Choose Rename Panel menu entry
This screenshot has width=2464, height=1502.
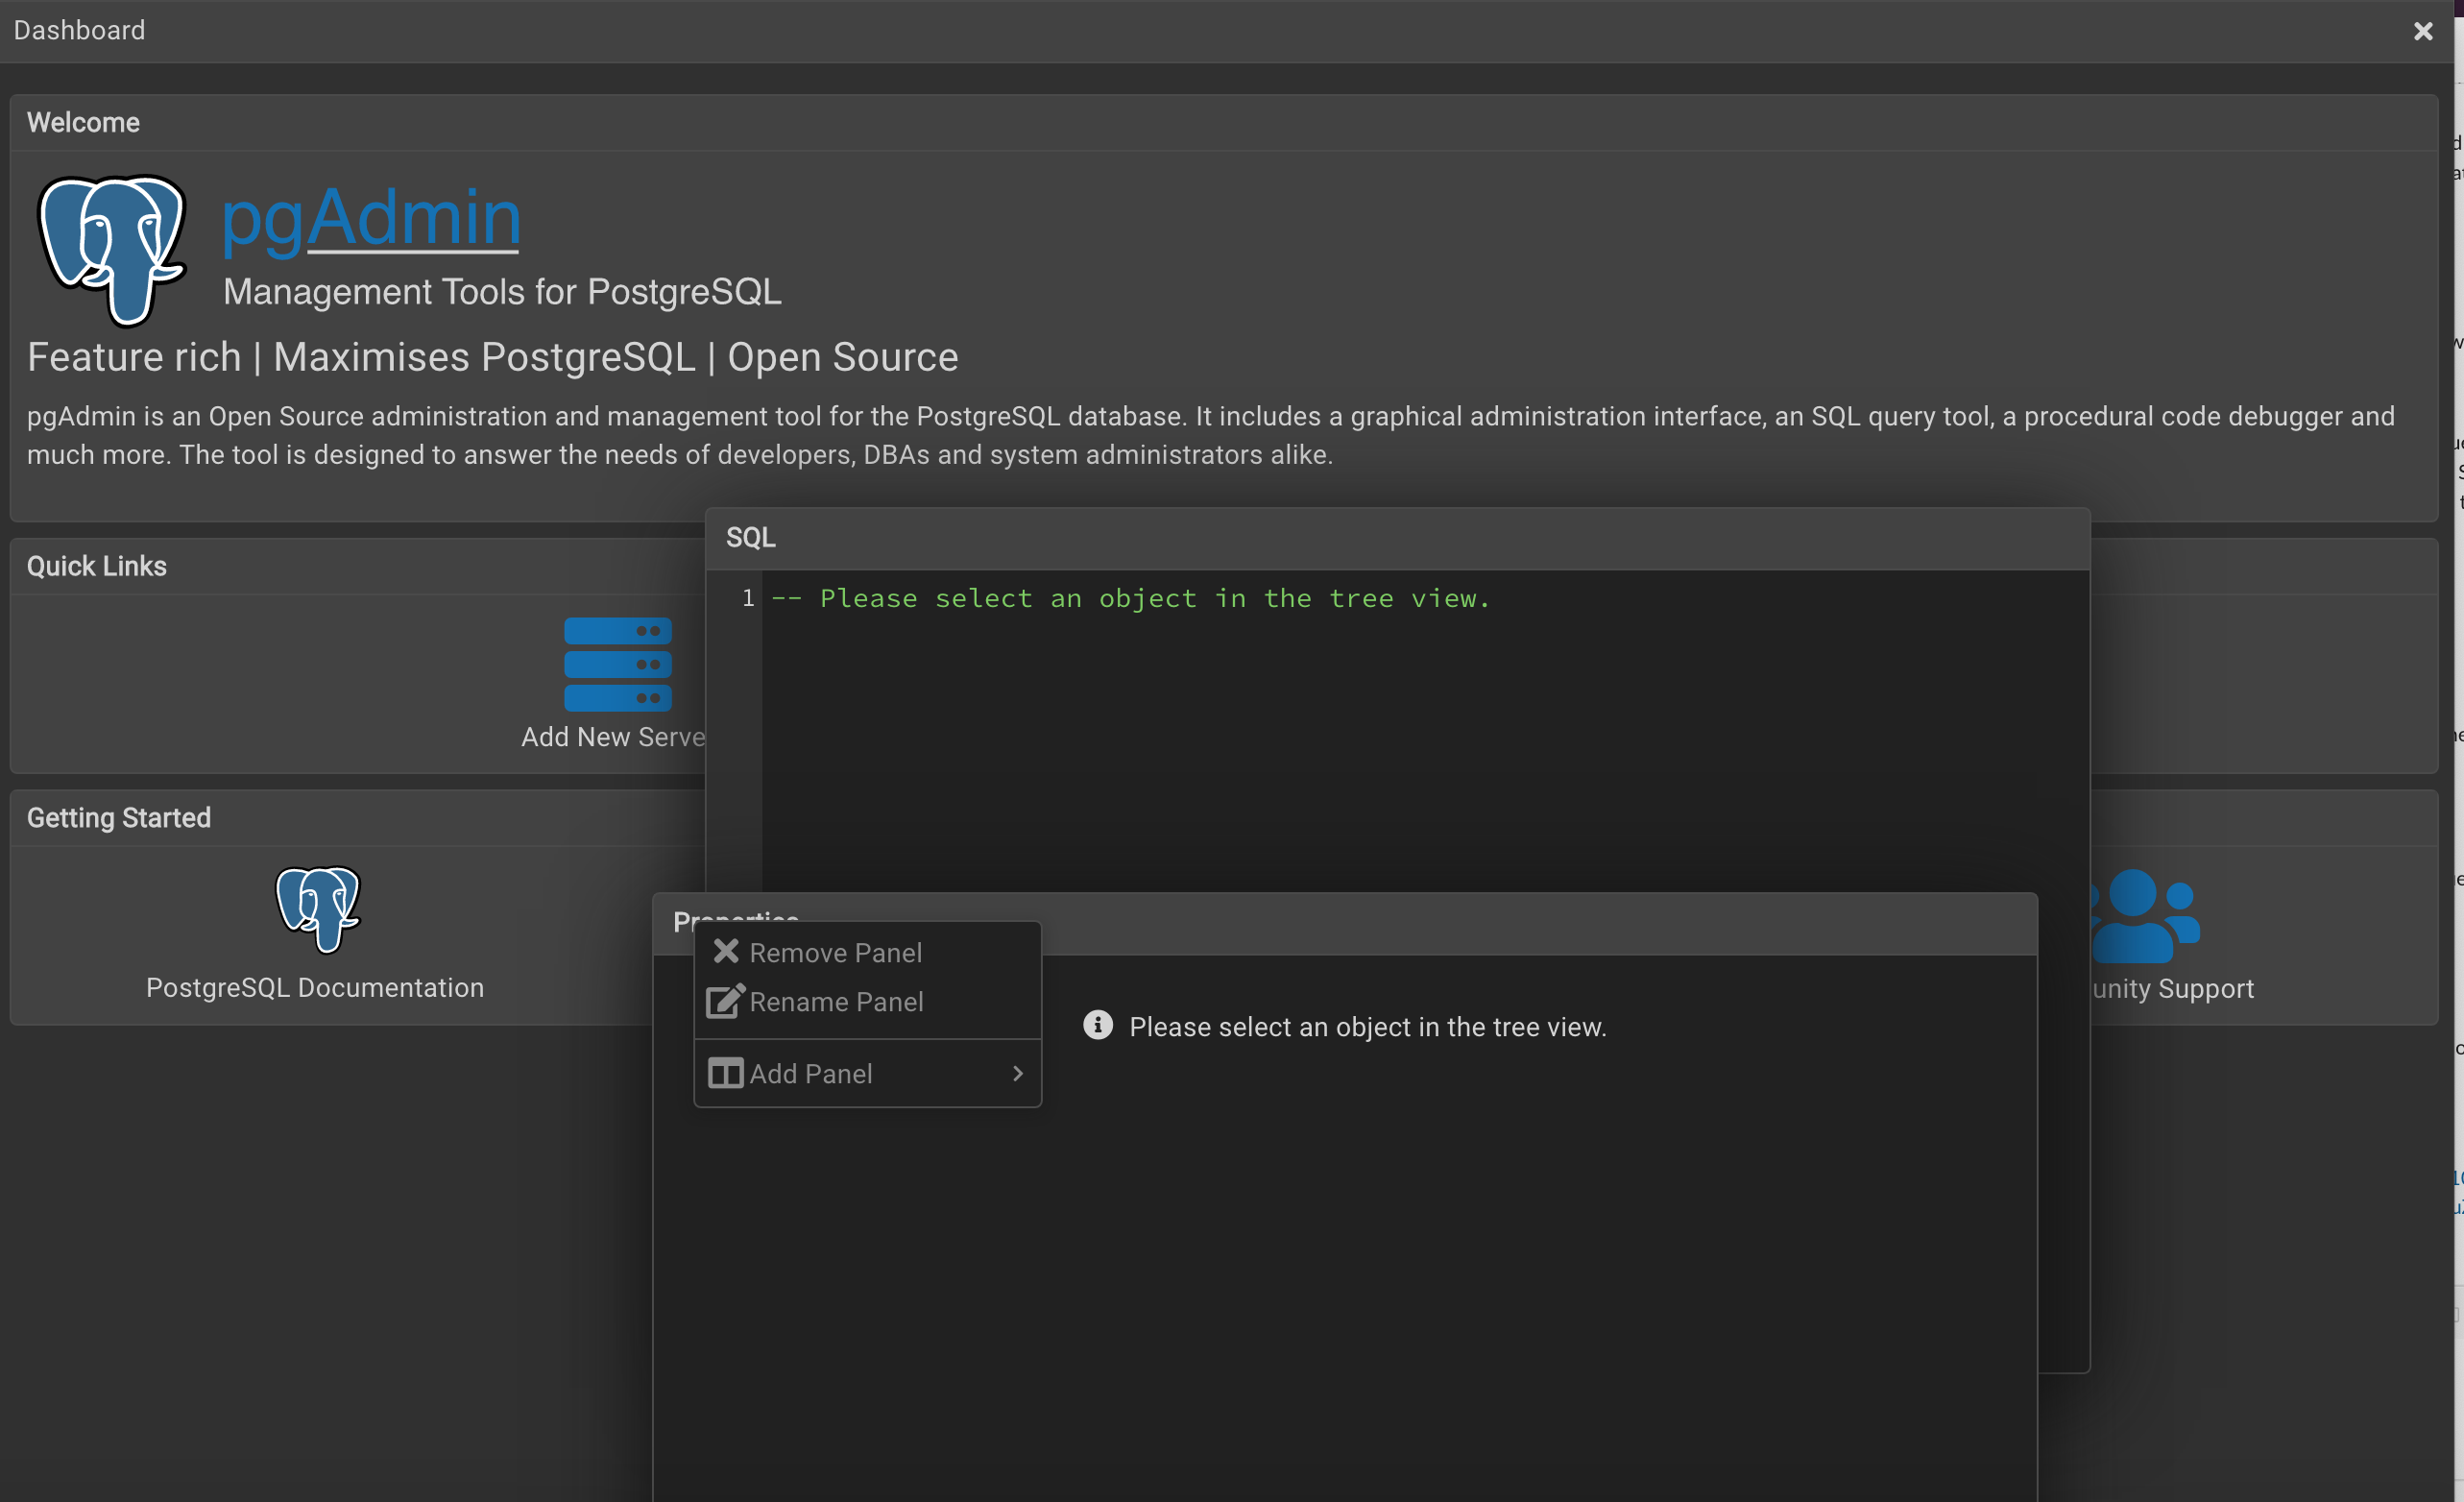point(836,1002)
